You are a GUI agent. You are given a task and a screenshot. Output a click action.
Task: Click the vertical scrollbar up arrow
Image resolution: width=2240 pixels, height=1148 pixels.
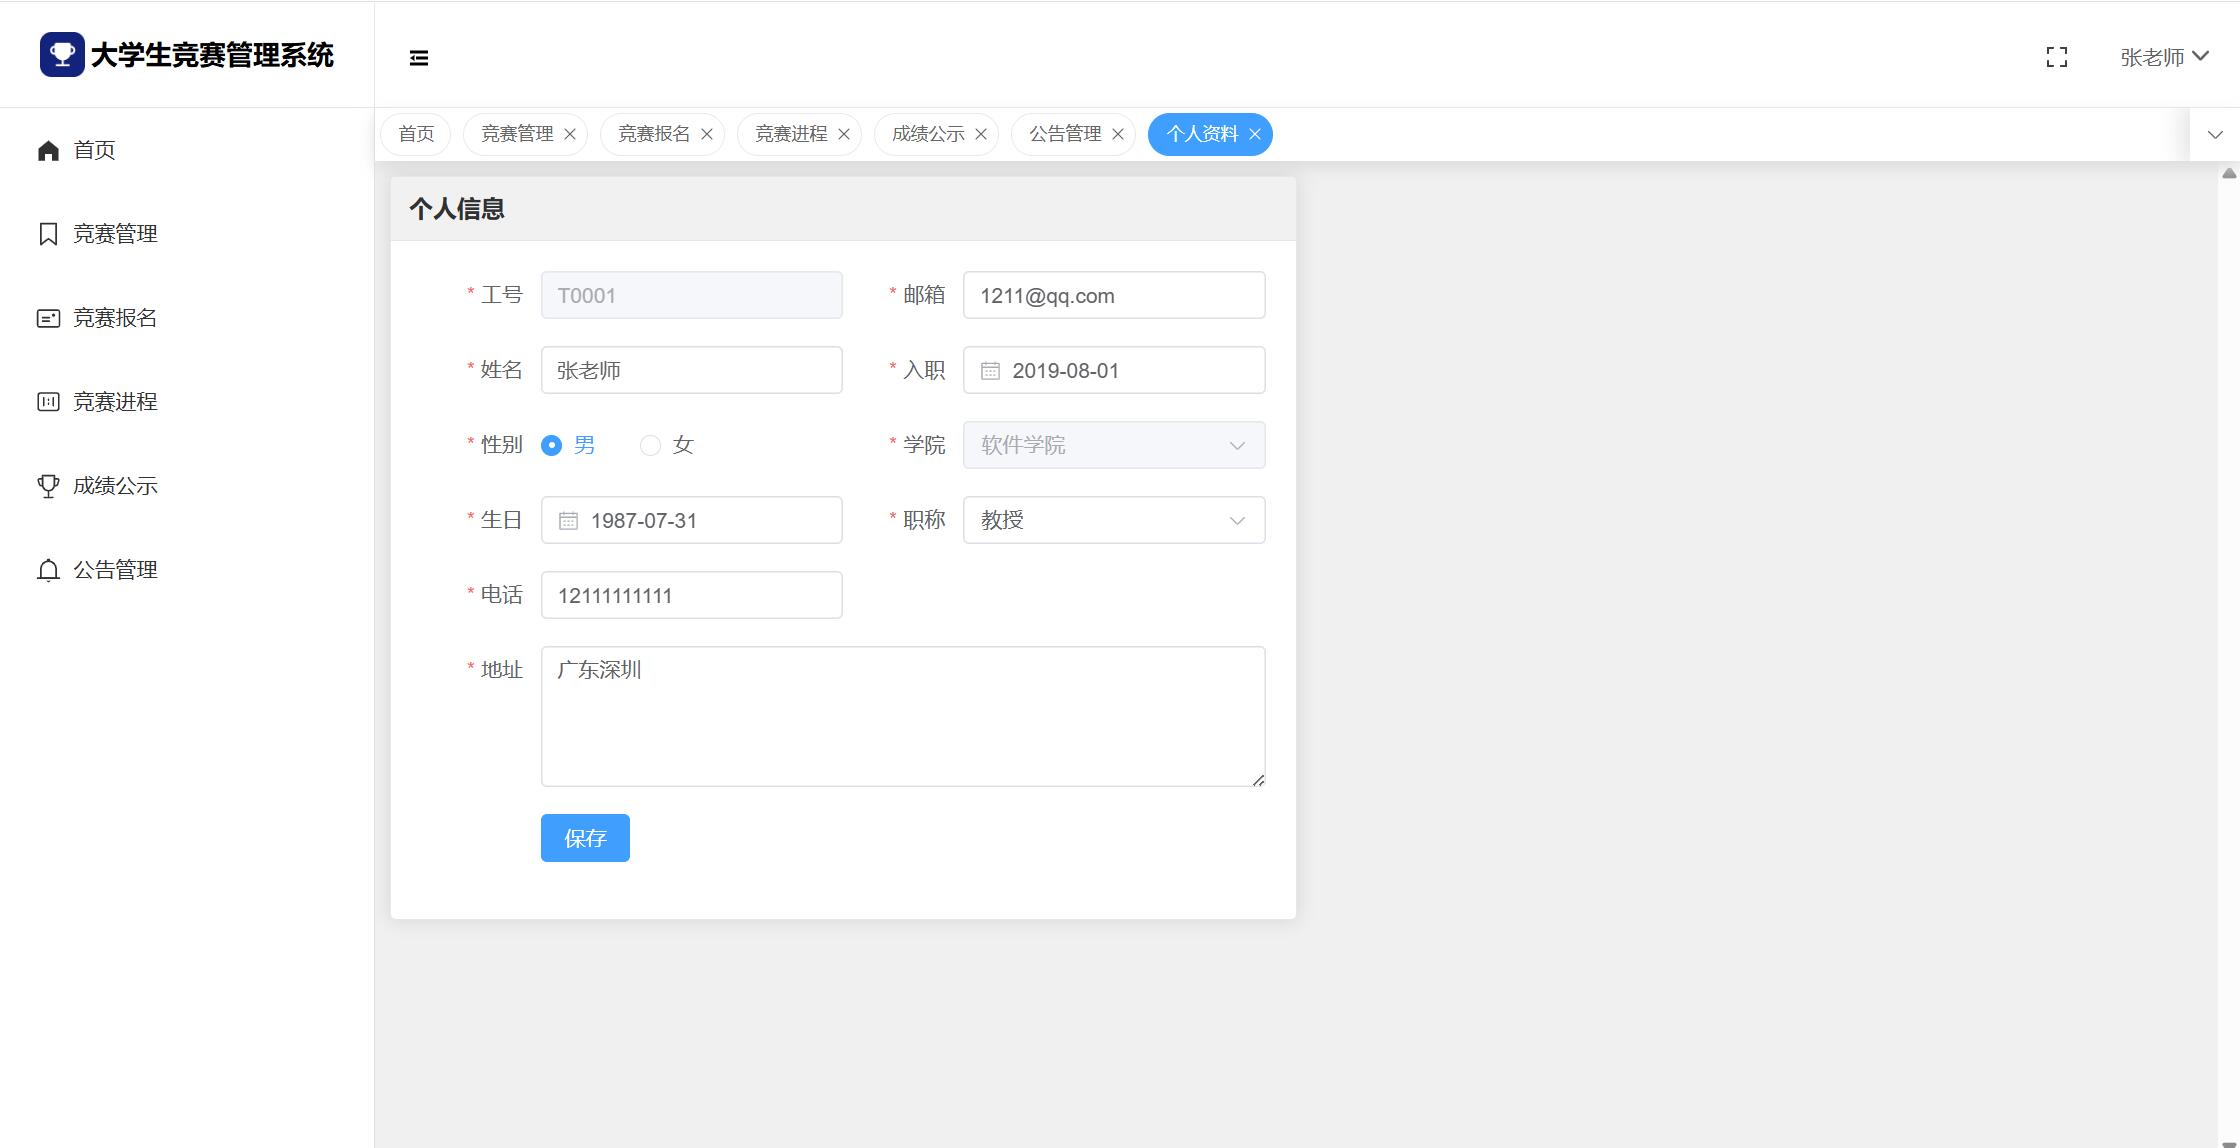(2229, 174)
